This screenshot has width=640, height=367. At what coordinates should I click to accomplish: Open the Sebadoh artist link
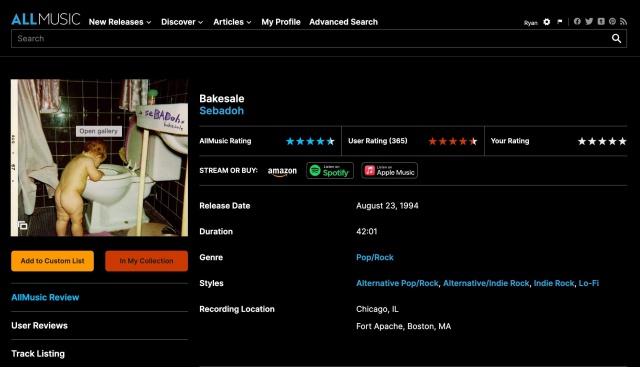tap(221, 111)
